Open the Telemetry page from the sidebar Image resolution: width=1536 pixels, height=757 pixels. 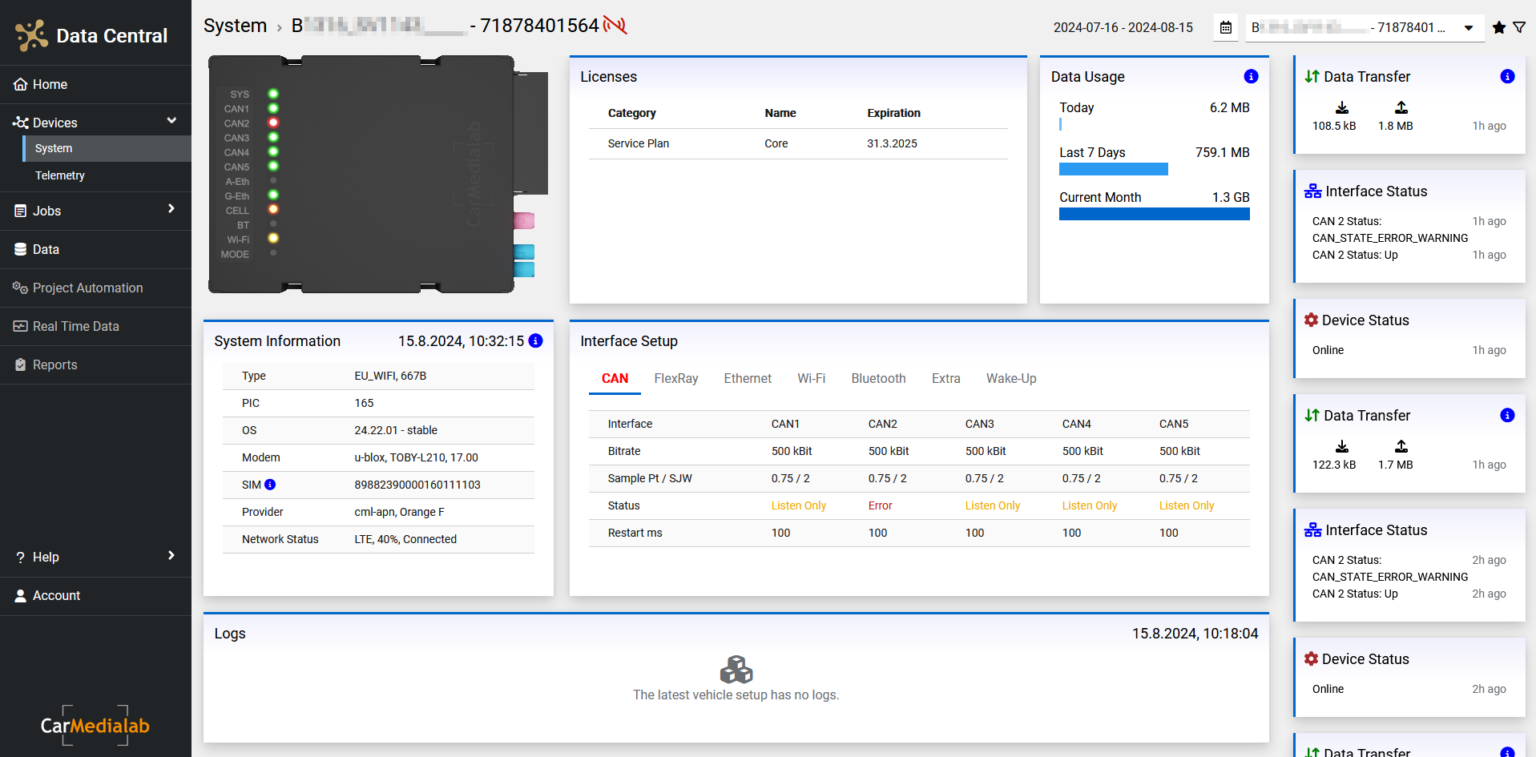(60, 175)
